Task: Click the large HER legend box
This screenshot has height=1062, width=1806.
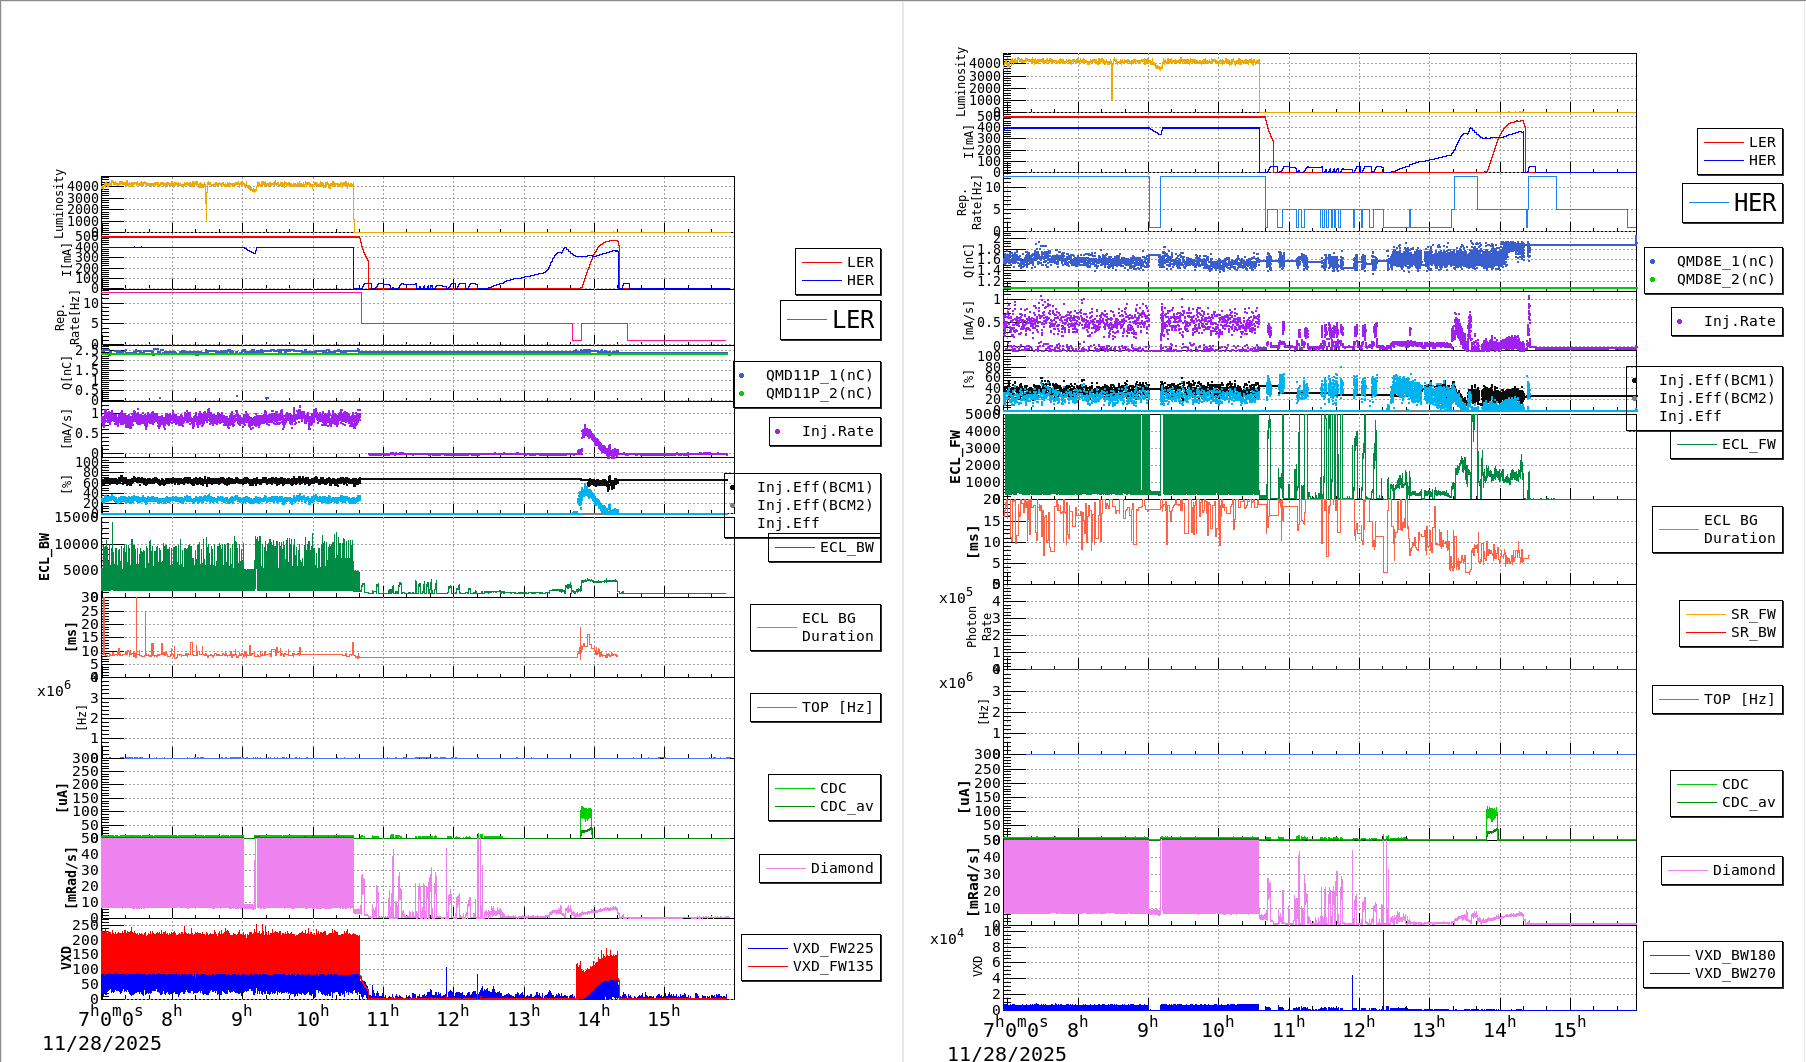Action: pyautogui.click(x=1732, y=203)
